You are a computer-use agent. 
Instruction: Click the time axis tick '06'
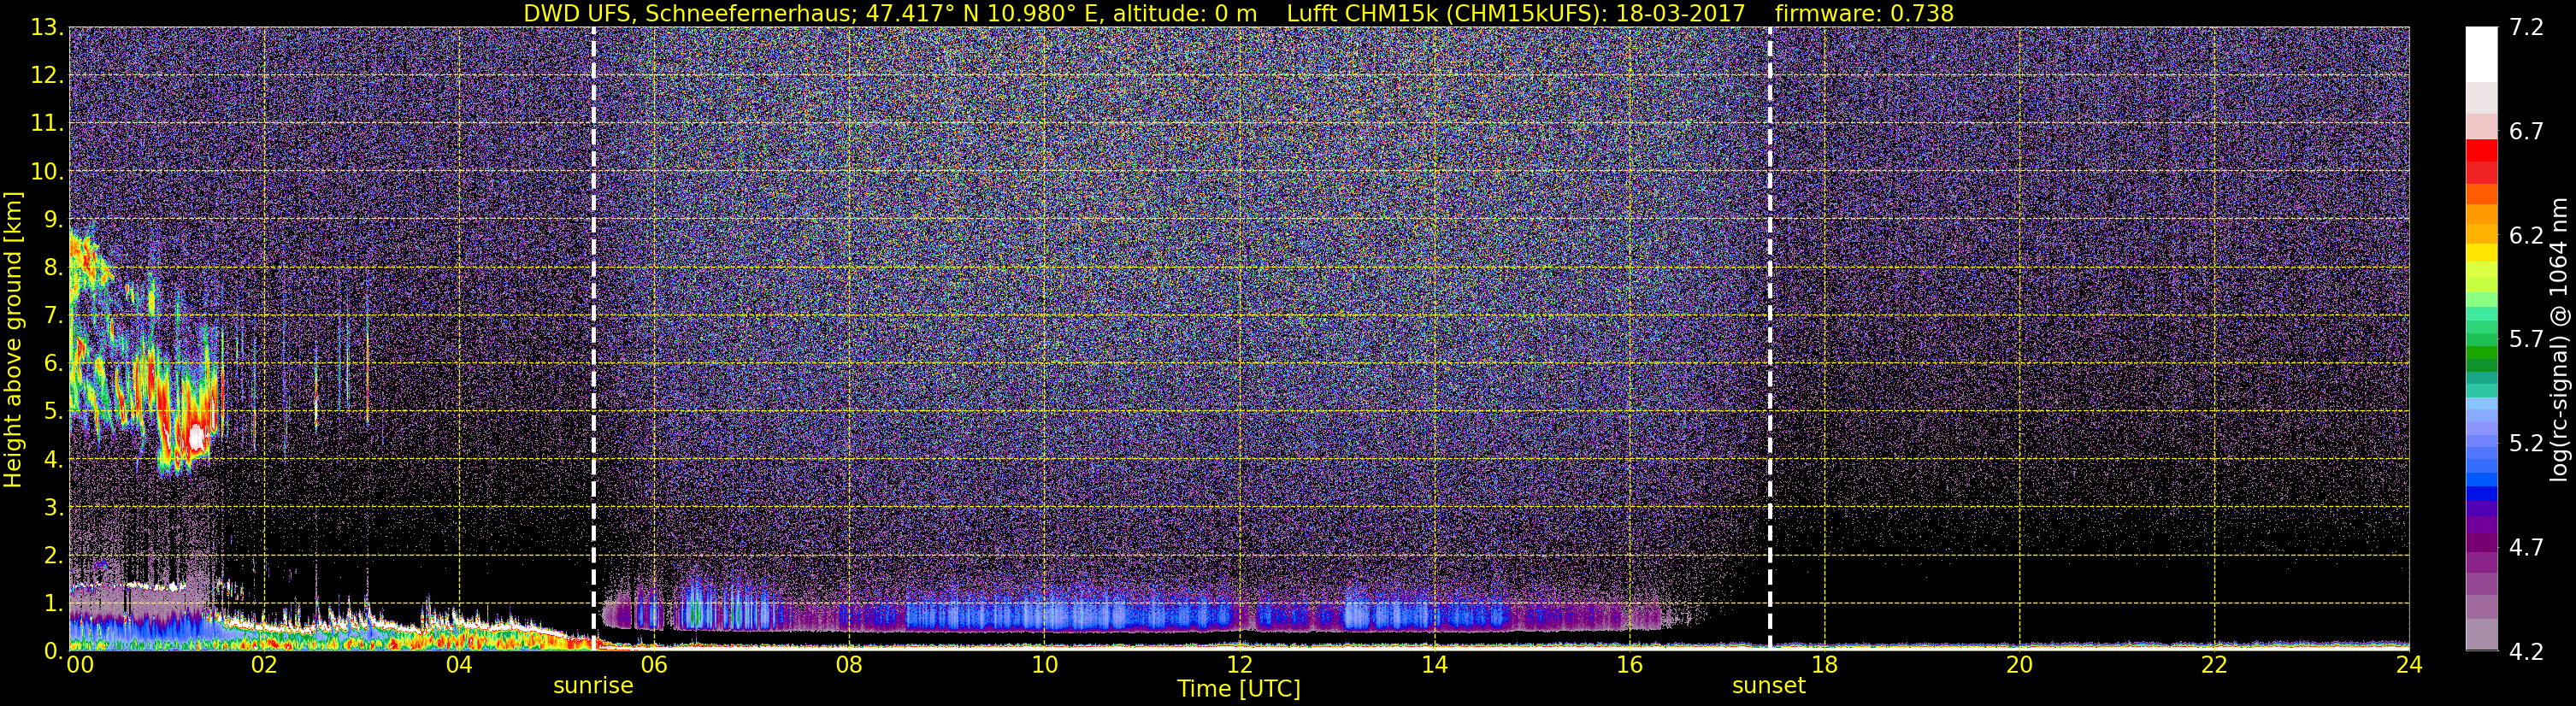[654, 665]
